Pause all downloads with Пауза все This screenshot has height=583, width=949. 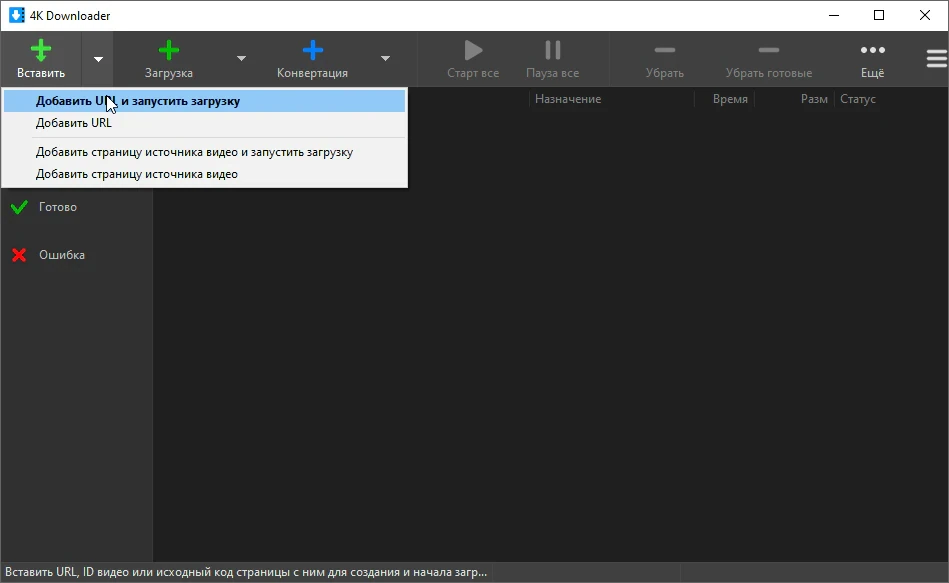pyautogui.click(x=552, y=59)
